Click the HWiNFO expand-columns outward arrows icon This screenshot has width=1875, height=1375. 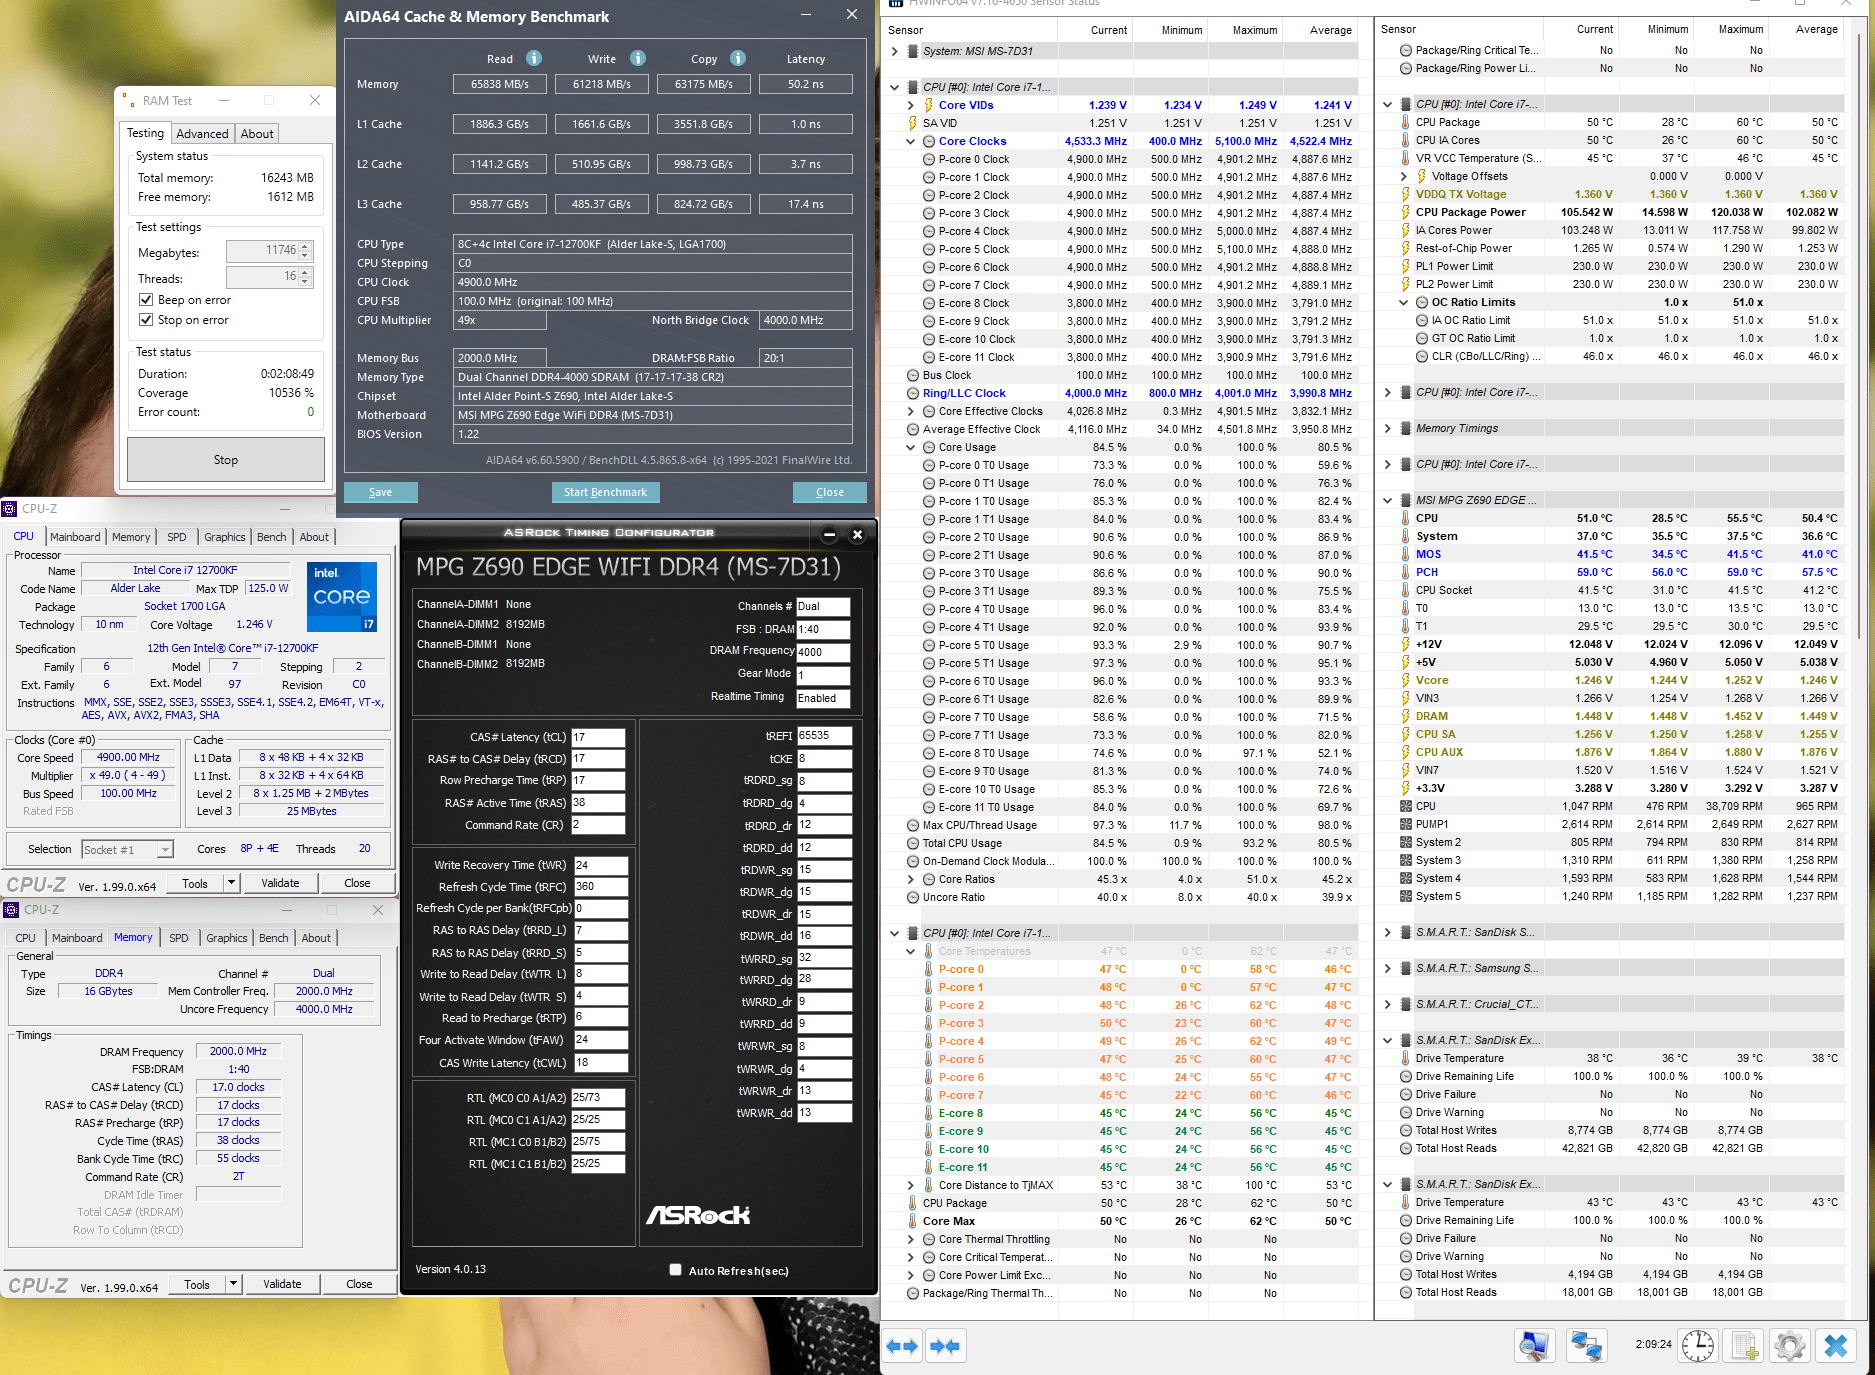pos(902,1346)
